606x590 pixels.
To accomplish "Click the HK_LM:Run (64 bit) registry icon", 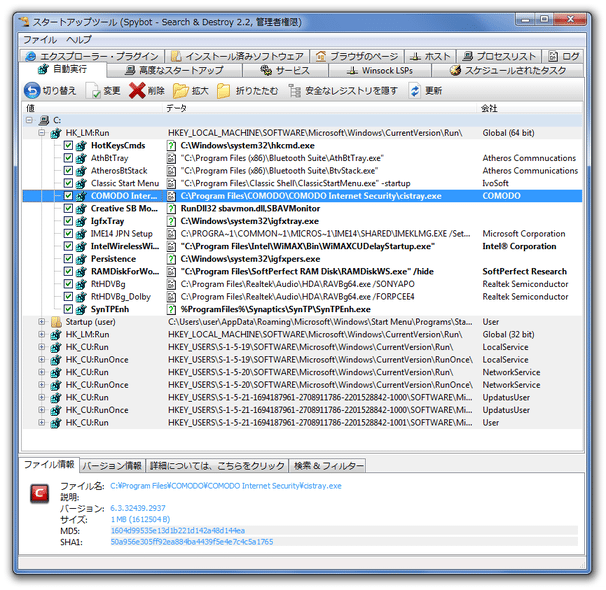I will 56,133.
